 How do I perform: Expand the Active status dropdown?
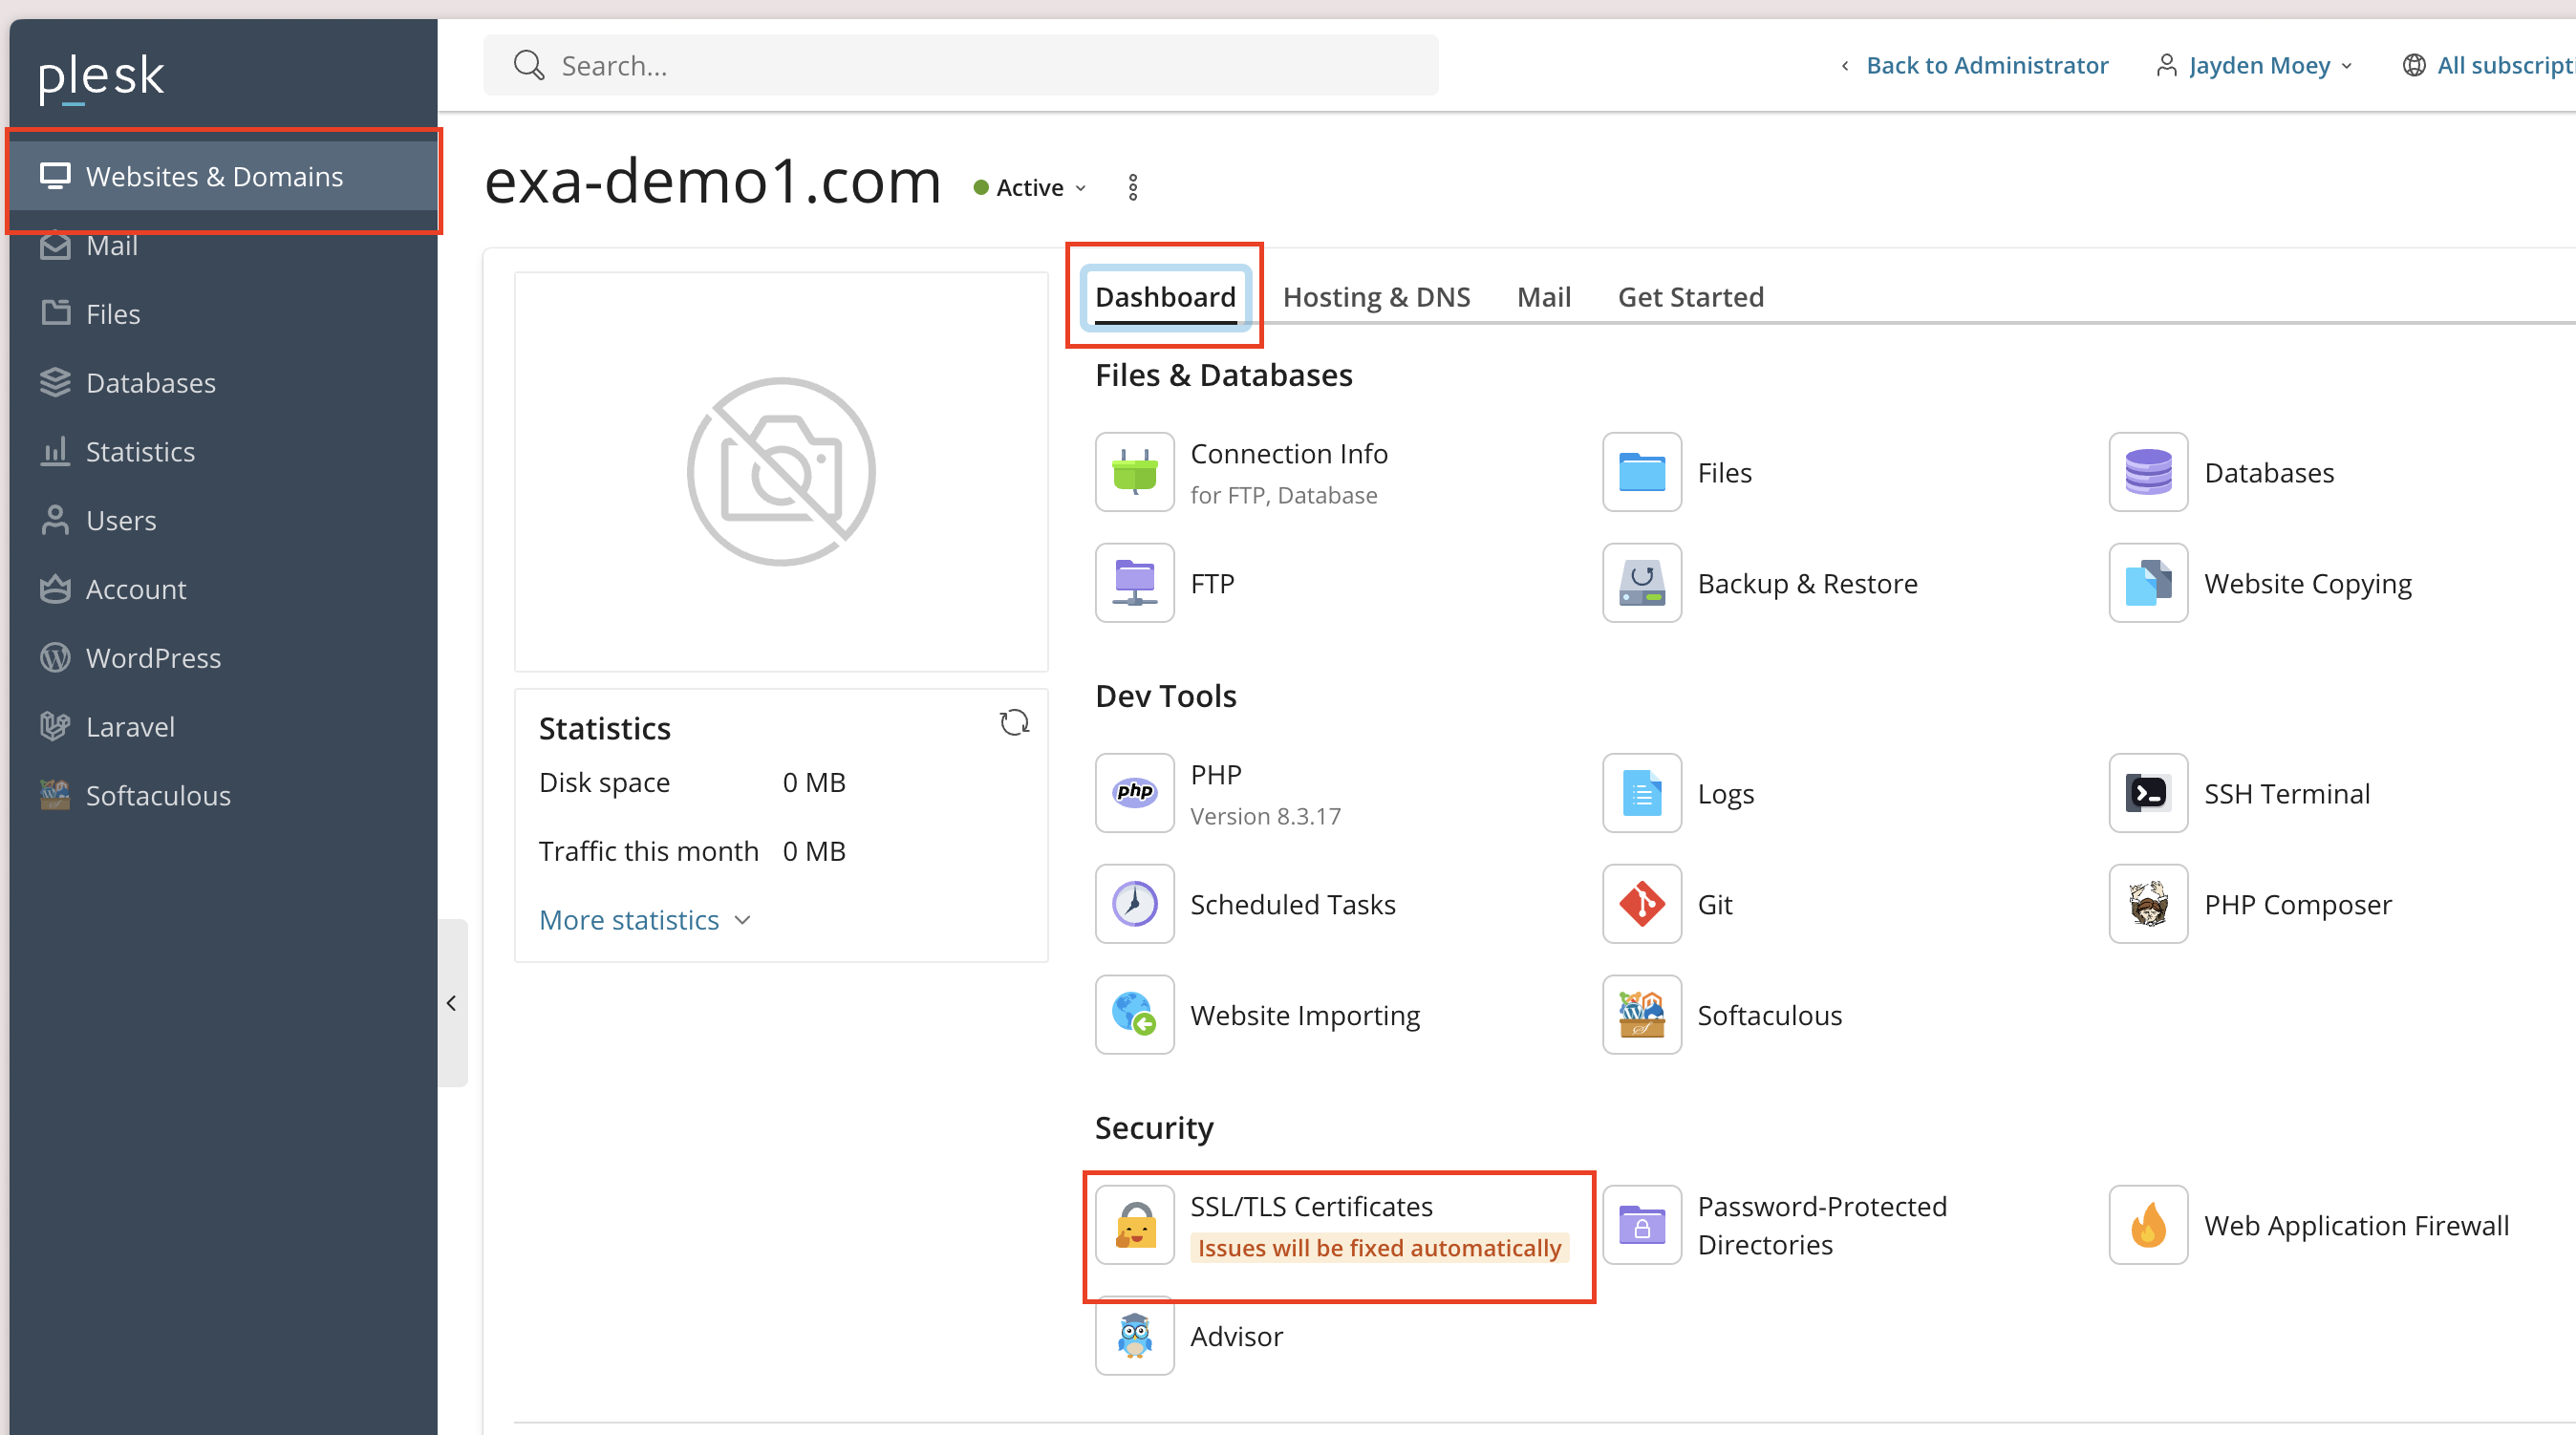pos(1030,188)
